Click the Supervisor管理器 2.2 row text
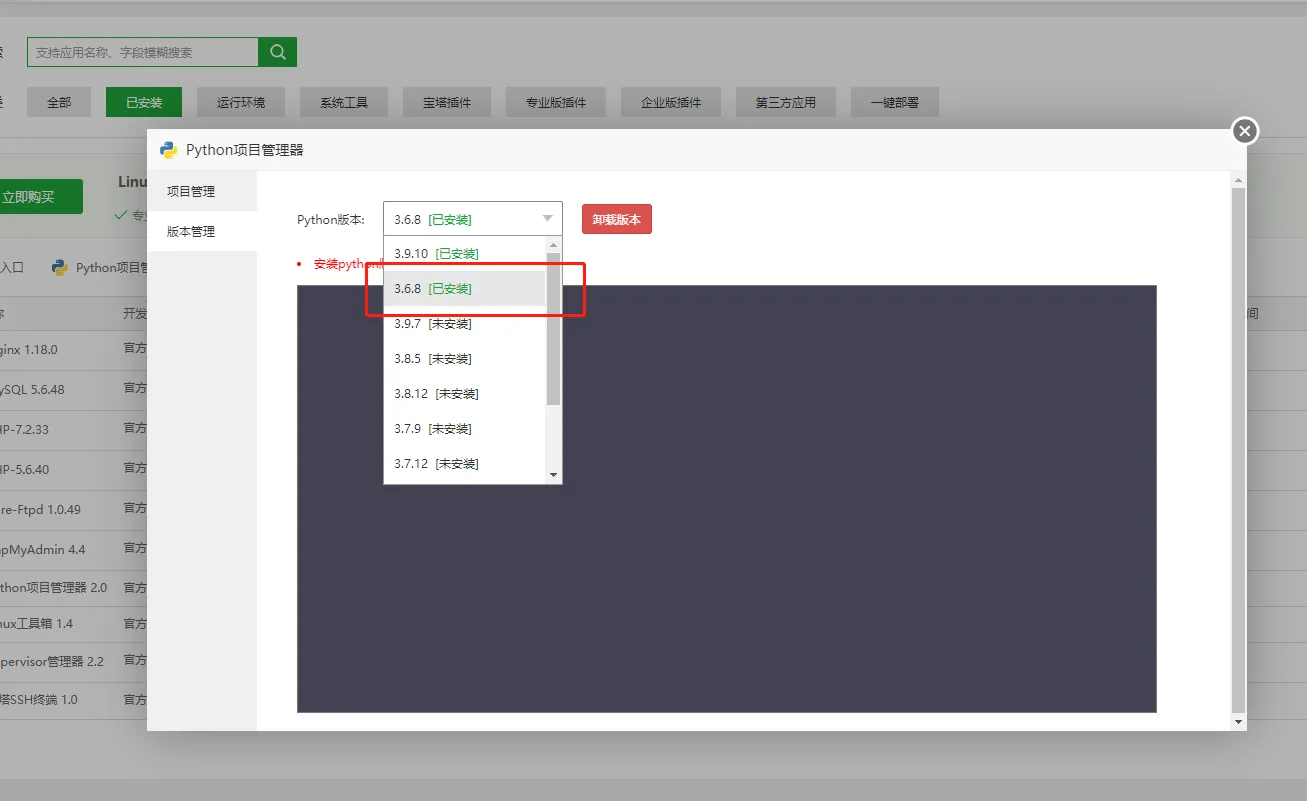Screen dimensions: 1307x801 pos(52,661)
